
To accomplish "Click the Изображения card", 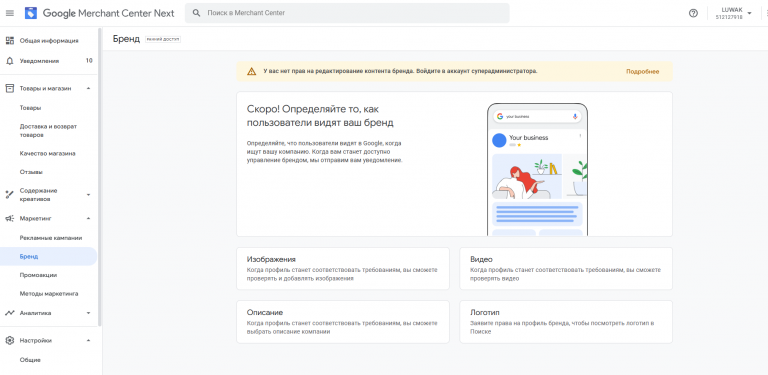I will tap(343, 268).
